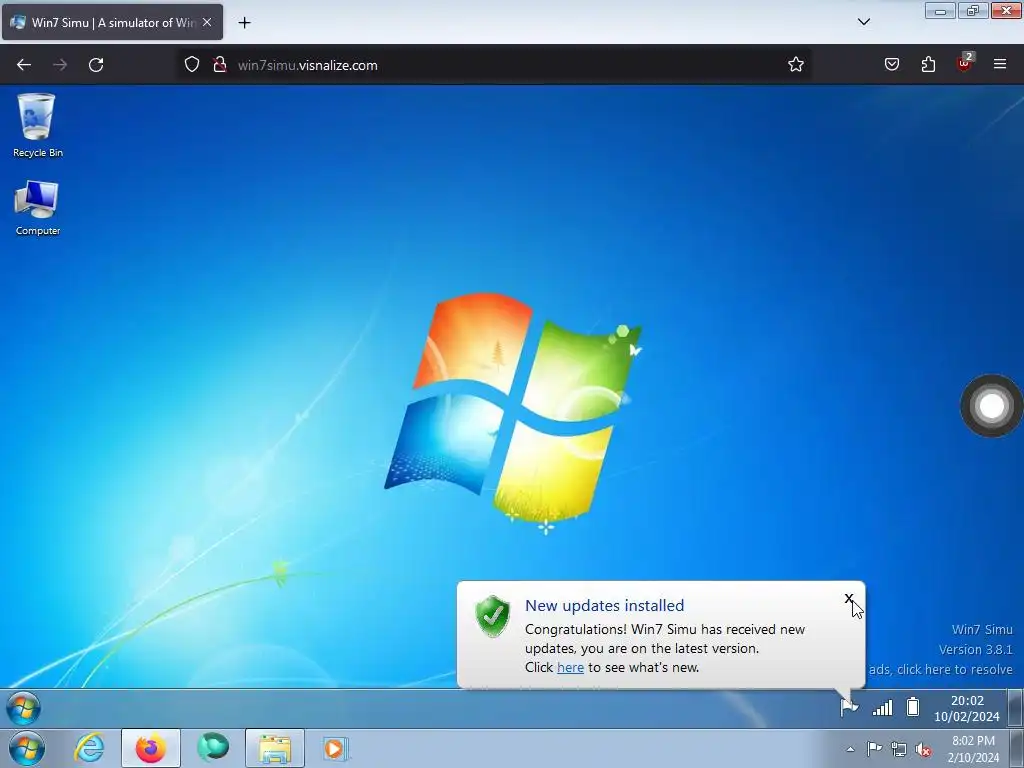Go back in the browser
1024x768 pixels.
(x=24, y=65)
